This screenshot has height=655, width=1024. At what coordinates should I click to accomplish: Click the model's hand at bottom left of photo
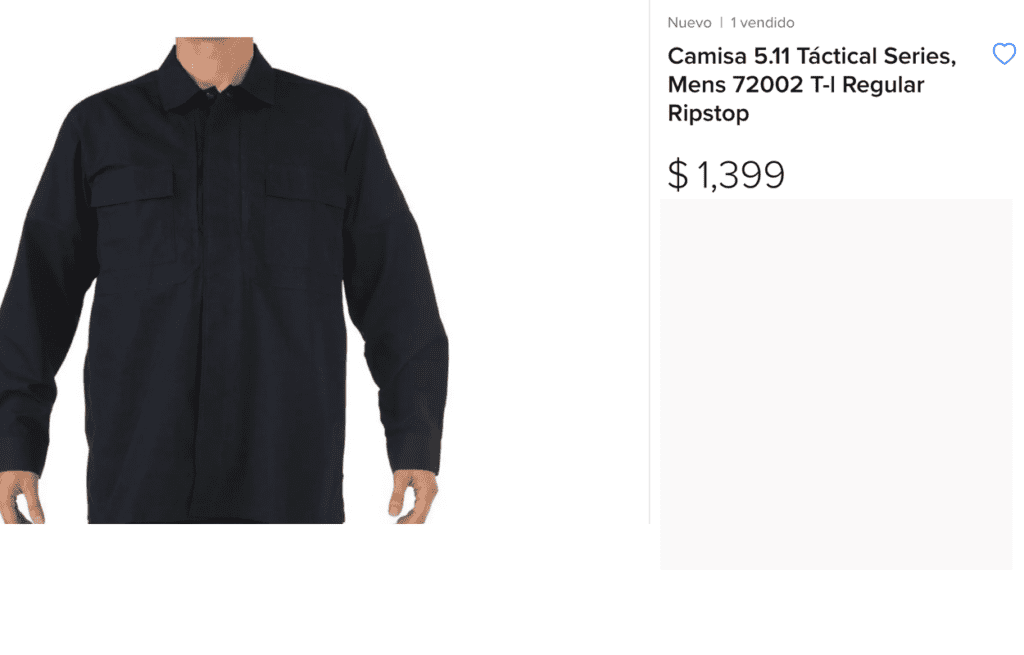(22, 498)
